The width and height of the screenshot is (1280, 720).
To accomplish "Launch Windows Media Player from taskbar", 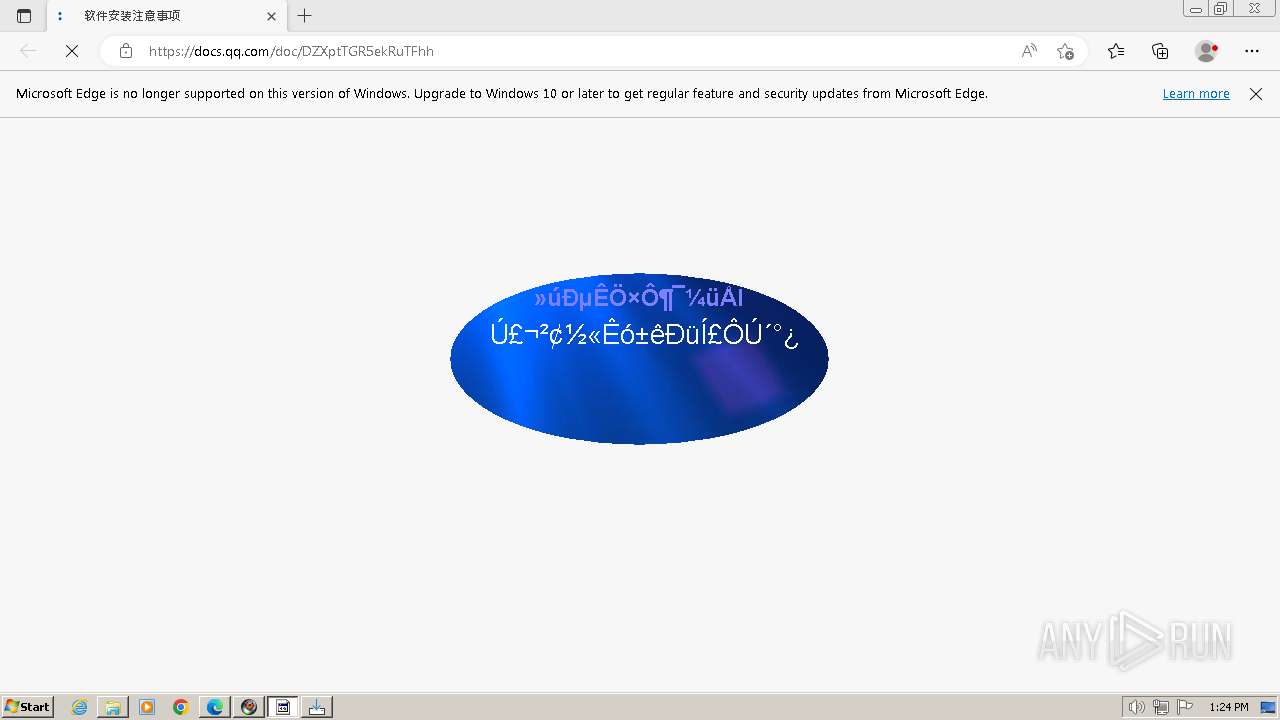I will (x=147, y=707).
